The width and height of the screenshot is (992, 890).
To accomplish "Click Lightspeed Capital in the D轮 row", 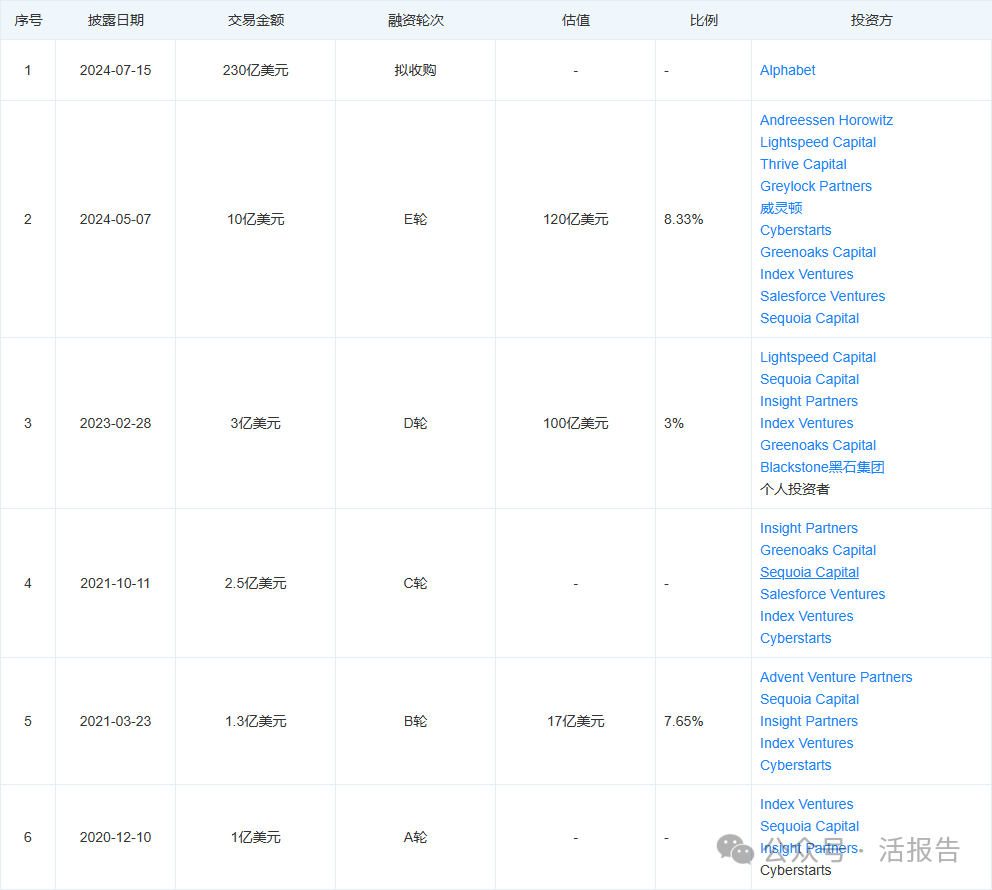I will pos(818,357).
